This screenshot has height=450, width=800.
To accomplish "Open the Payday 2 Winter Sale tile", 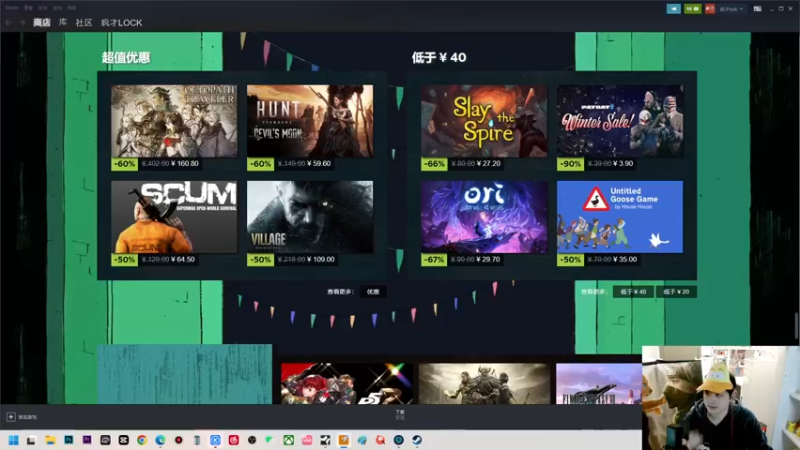I will (620, 121).
